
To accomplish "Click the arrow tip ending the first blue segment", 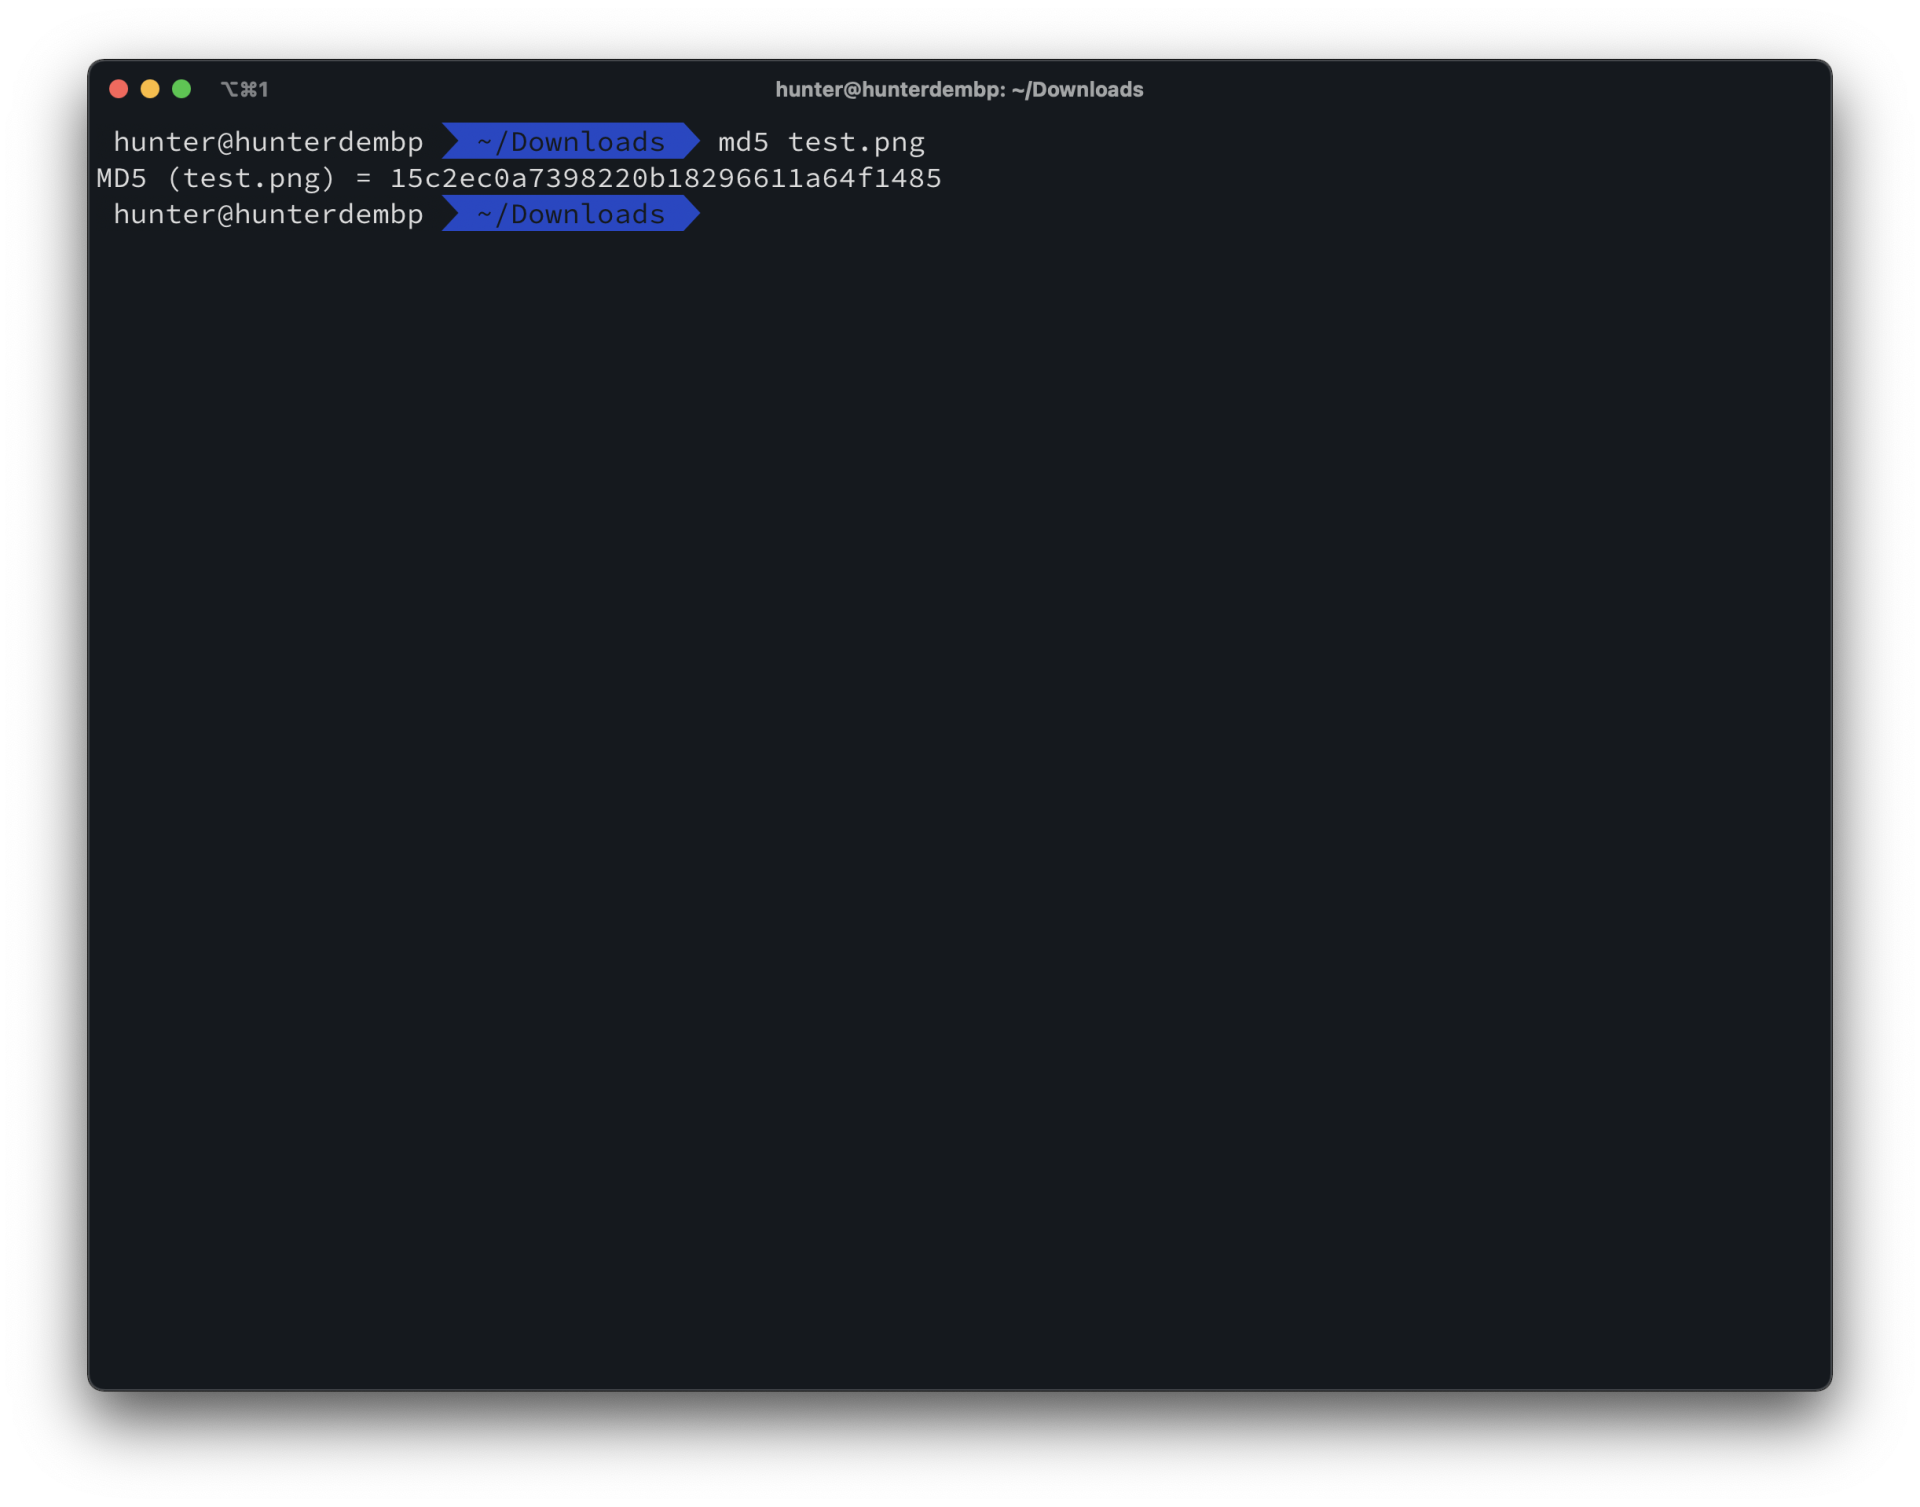I will 692,142.
